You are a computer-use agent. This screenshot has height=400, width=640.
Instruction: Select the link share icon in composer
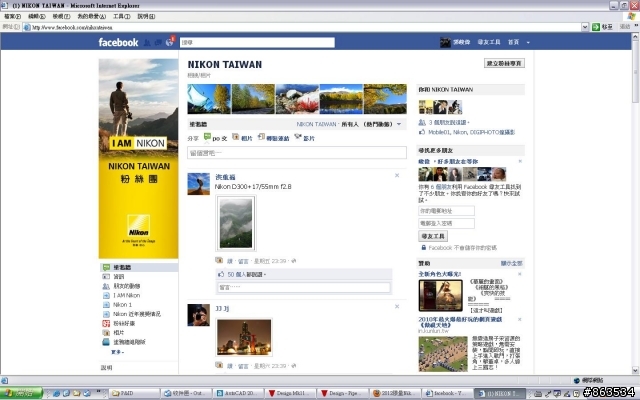point(261,137)
